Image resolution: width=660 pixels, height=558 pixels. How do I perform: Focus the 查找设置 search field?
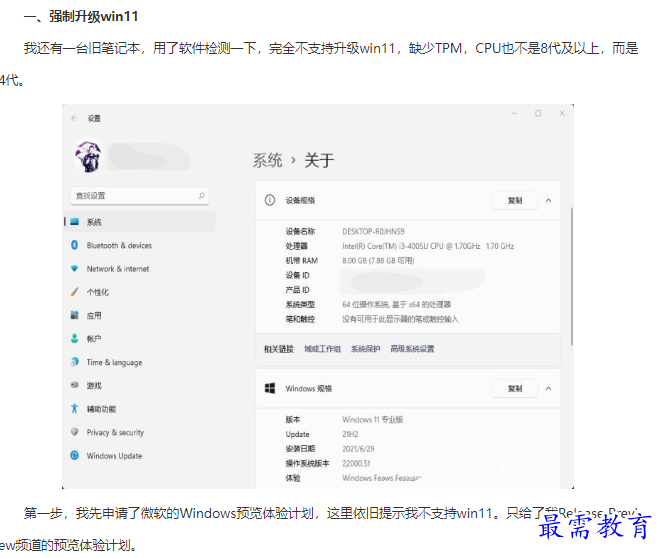pos(140,196)
